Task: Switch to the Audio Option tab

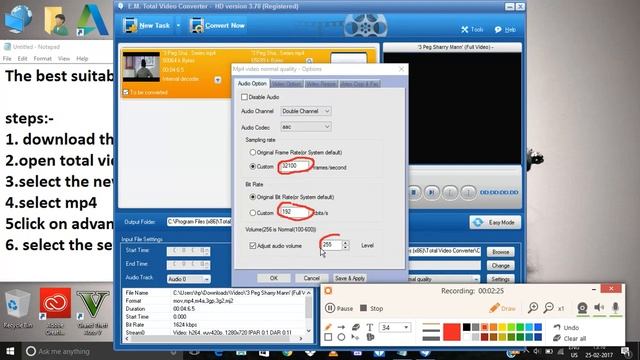Action: [252, 83]
